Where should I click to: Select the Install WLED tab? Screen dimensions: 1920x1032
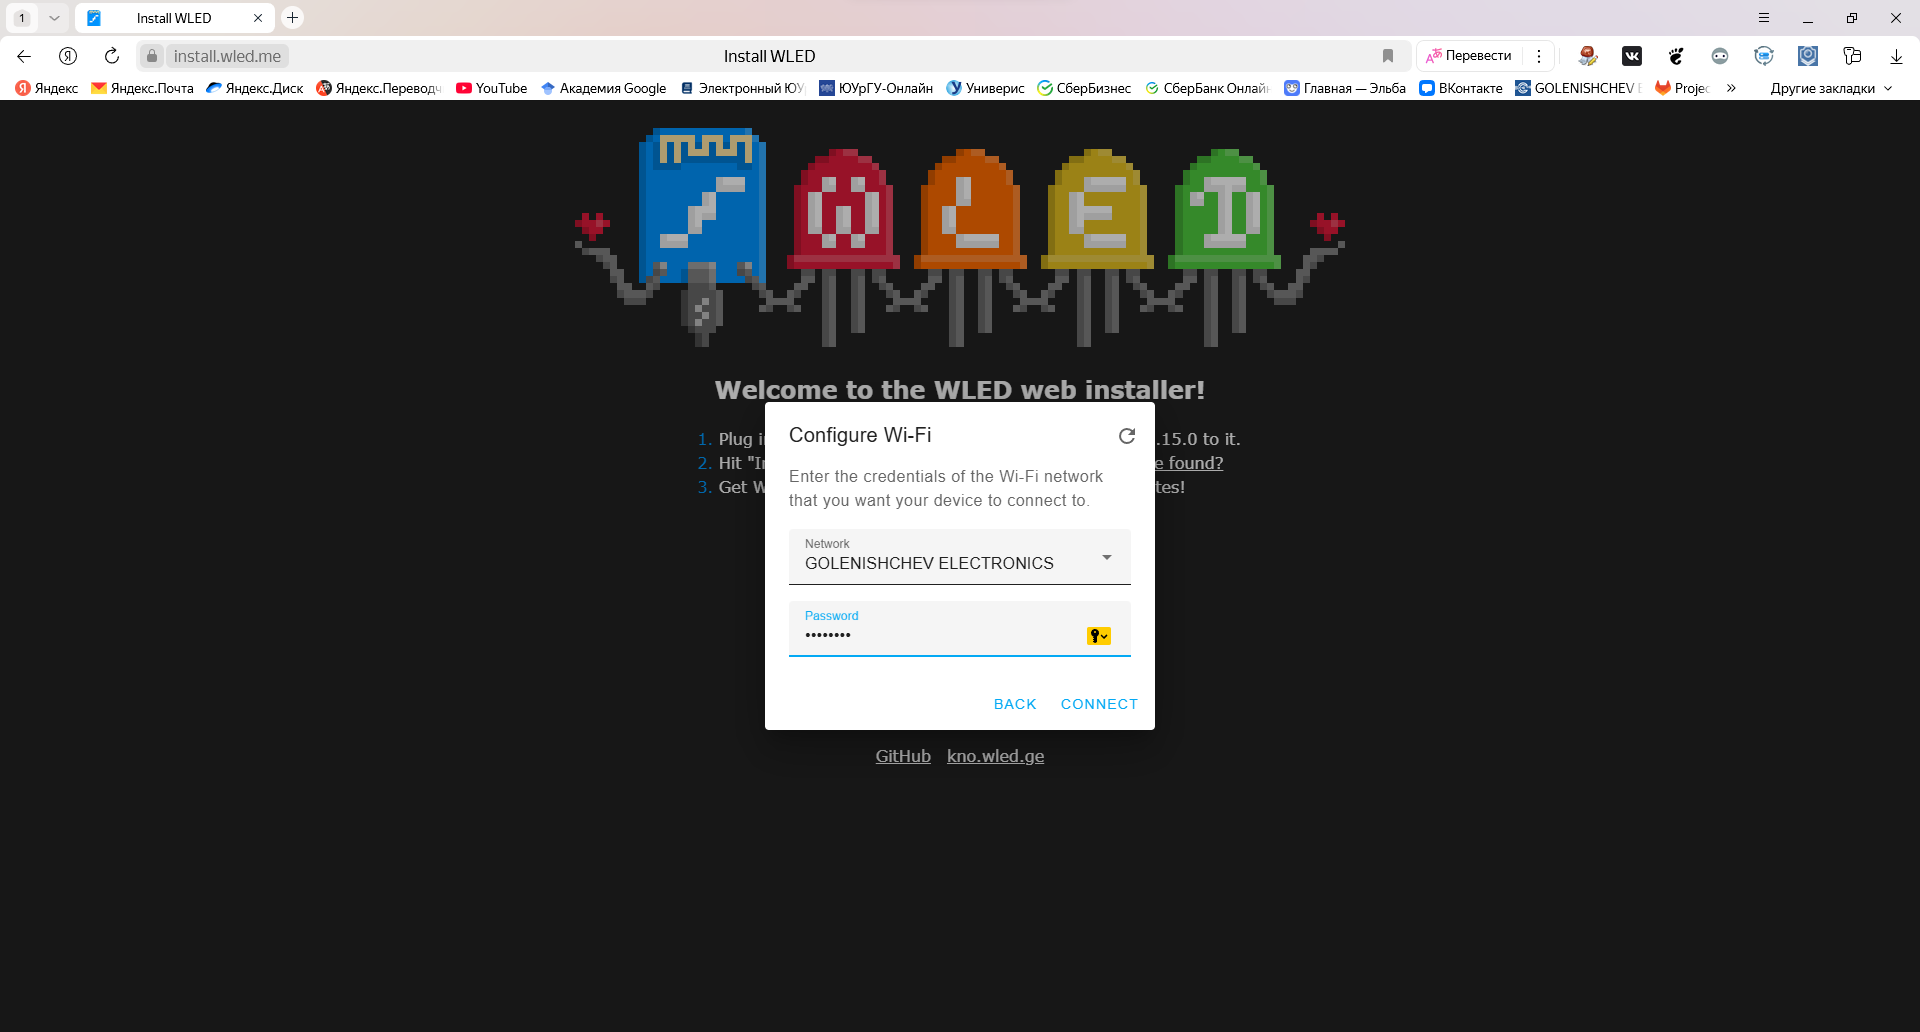pos(174,18)
